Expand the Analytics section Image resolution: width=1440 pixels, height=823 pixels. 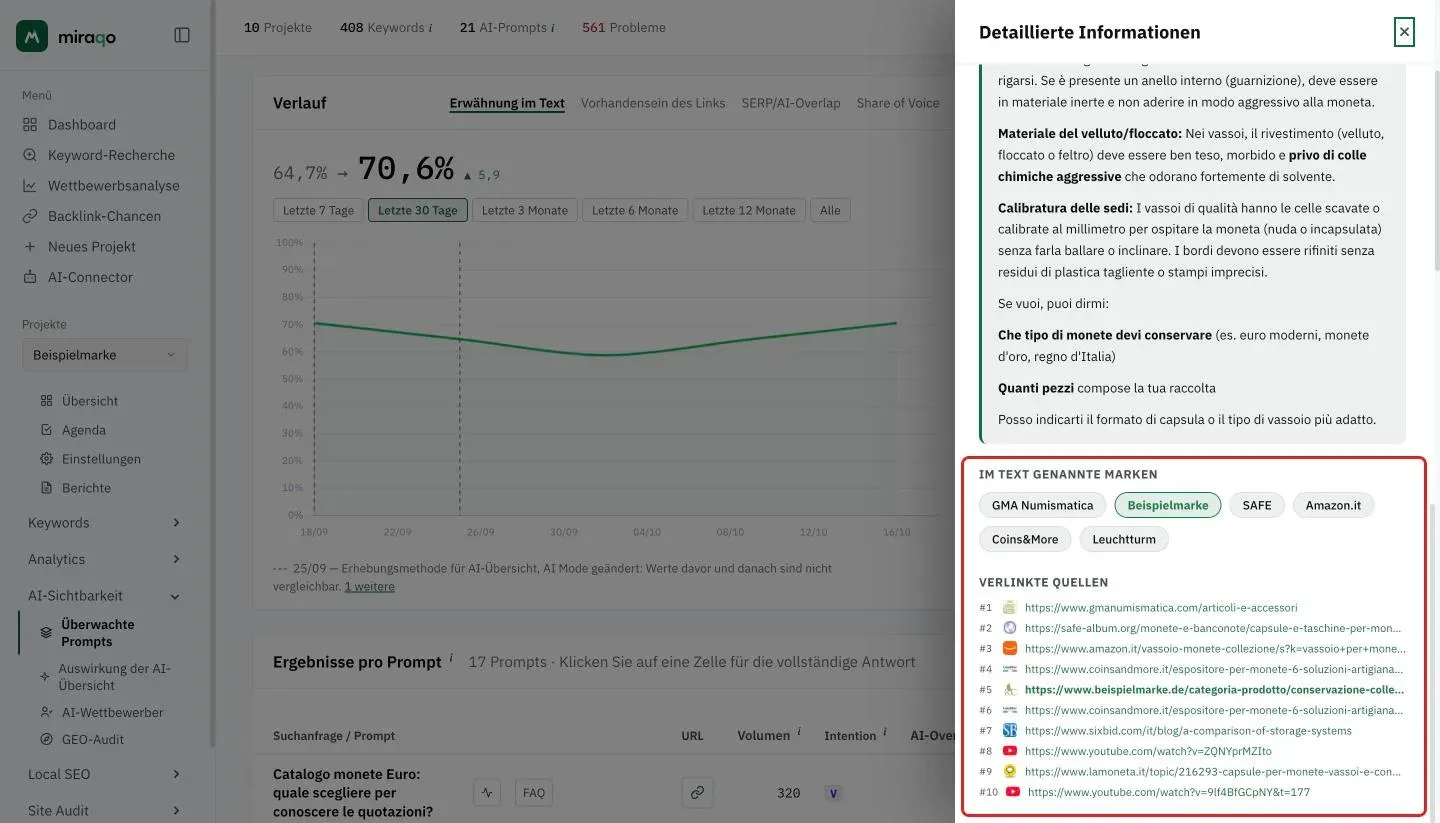click(104, 560)
